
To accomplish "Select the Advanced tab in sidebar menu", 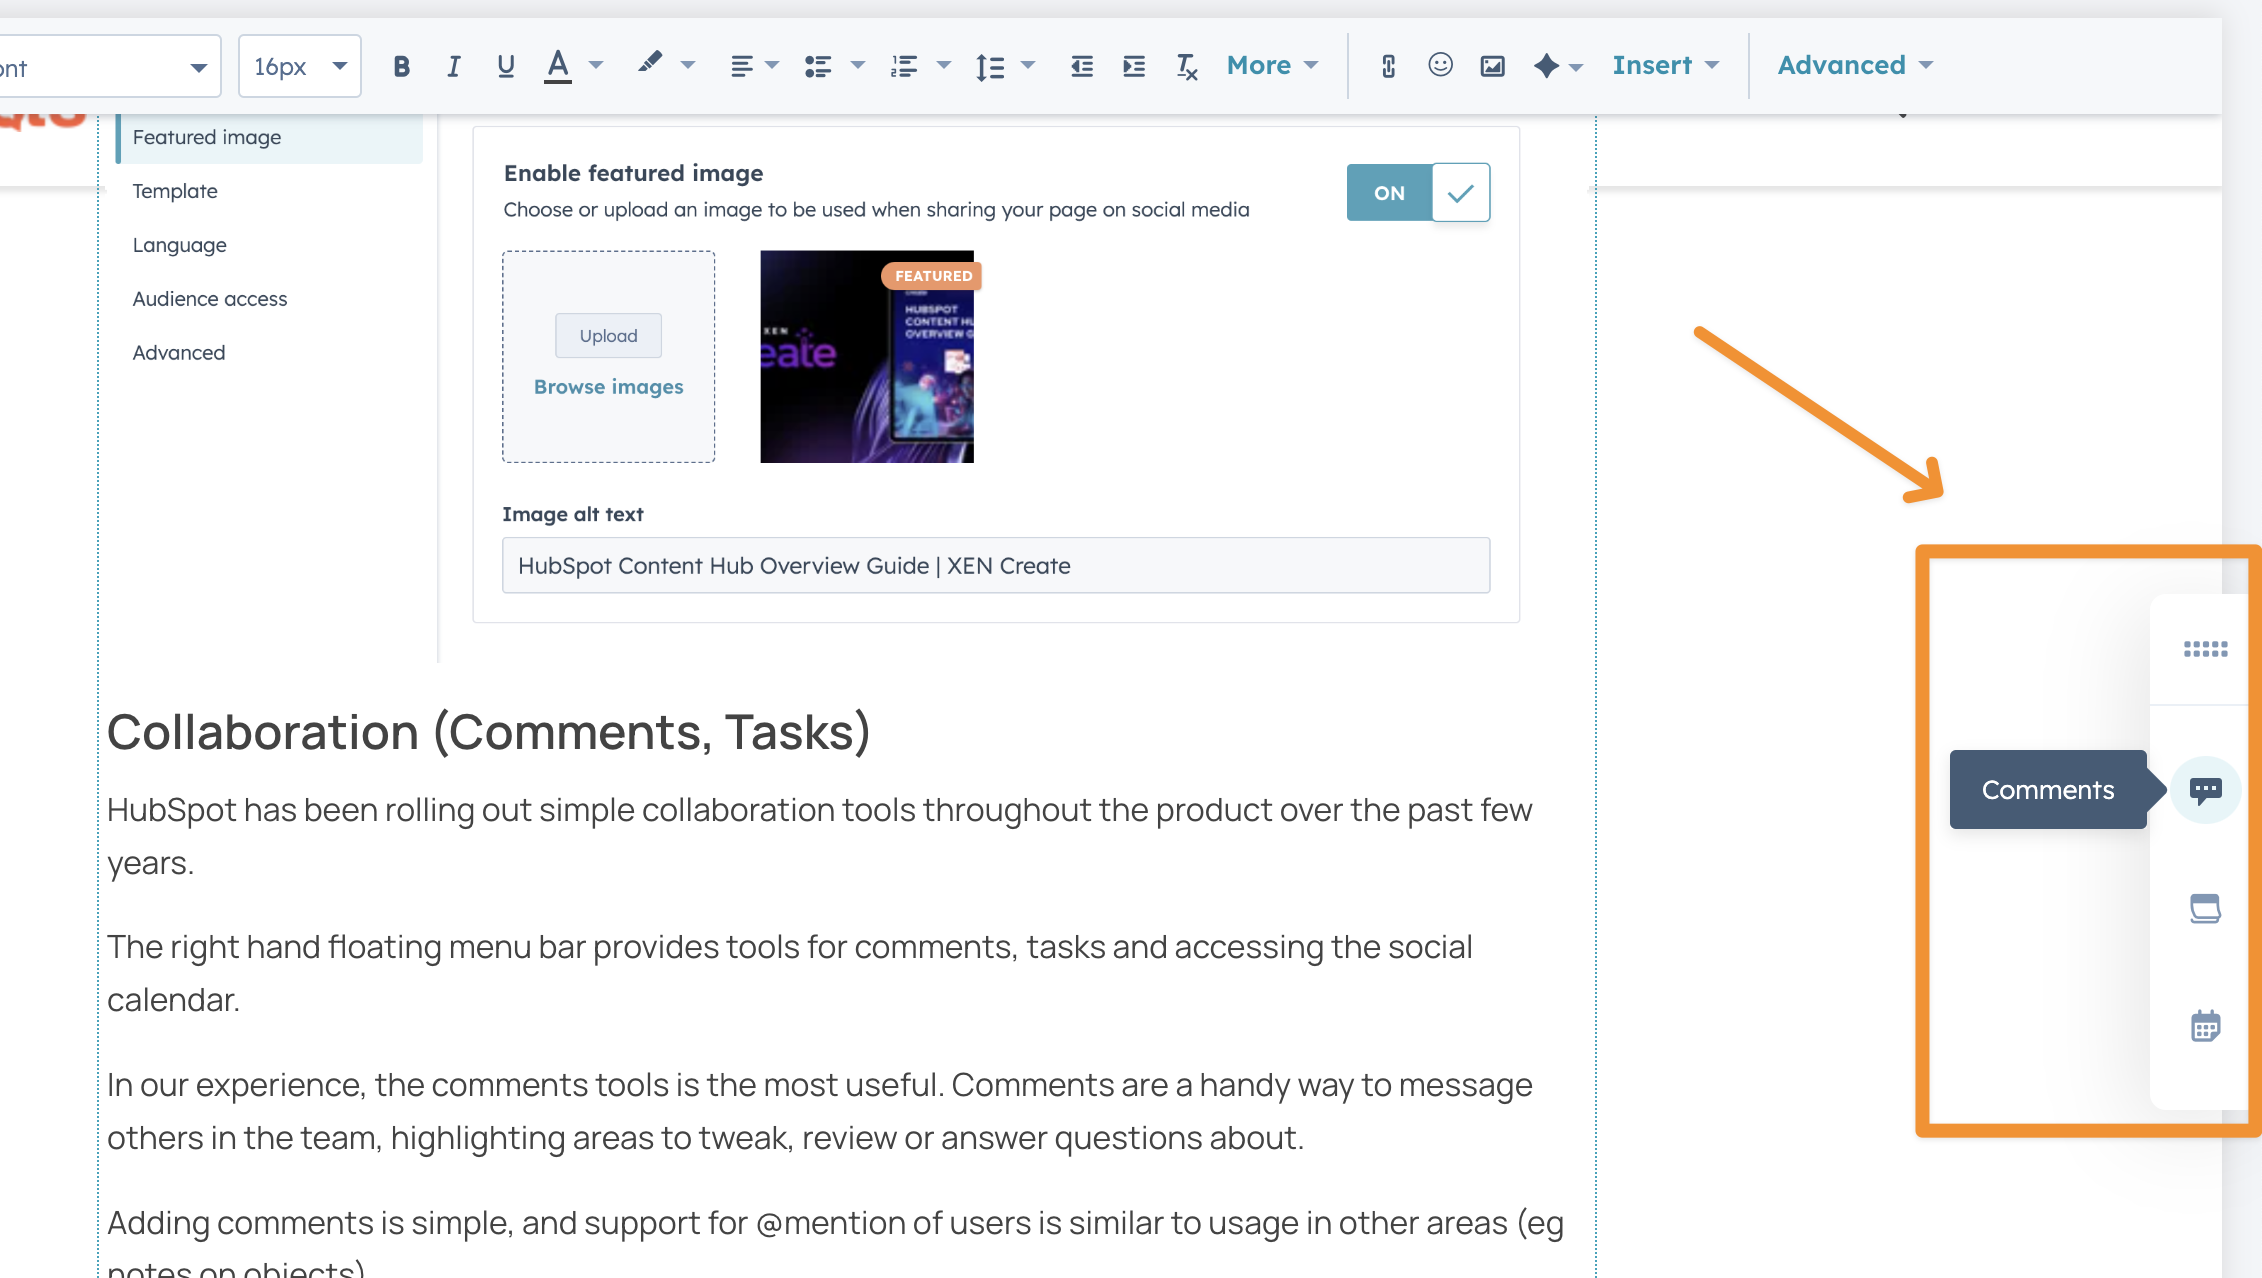I will [x=177, y=351].
